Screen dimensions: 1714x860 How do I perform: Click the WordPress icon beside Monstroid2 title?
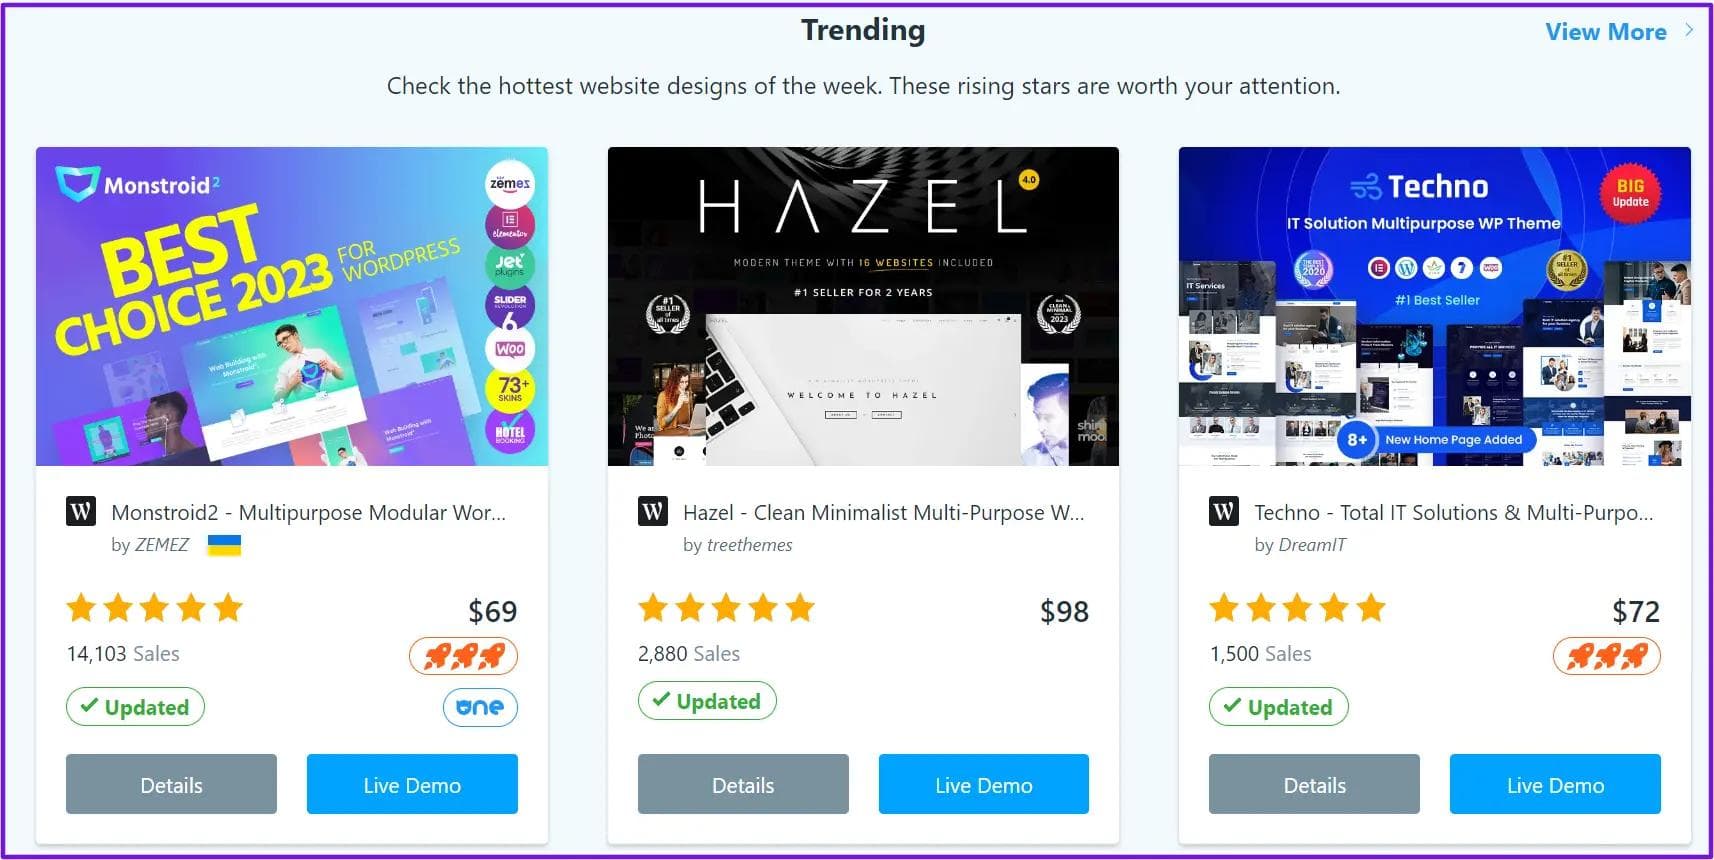[81, 512]
